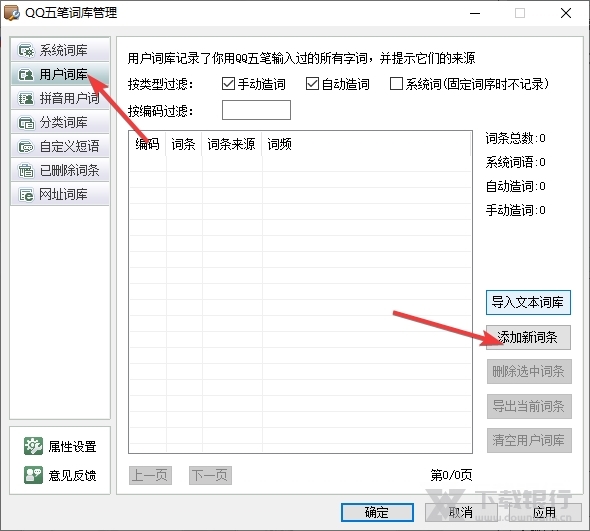Screen dimensions: 590x531
Task: Close the QQ五笔词库管理 window
Action: coord(566,13)
